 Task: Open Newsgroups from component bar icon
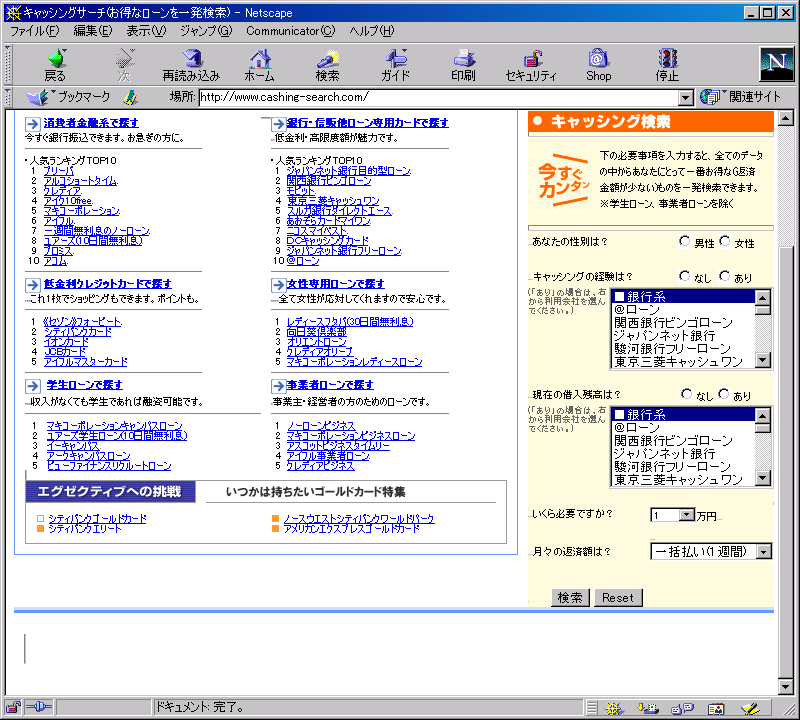click(682, 708)
